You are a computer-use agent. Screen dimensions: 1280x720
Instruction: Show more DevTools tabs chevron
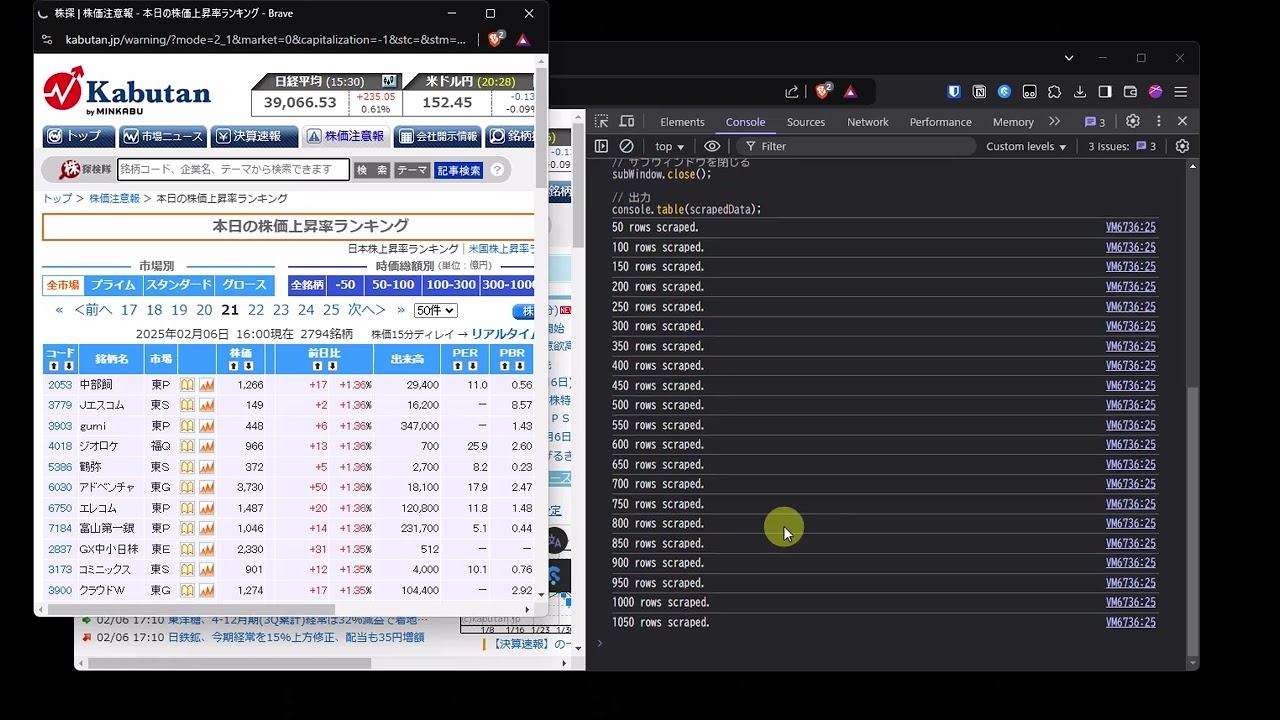coord(1054,121)
